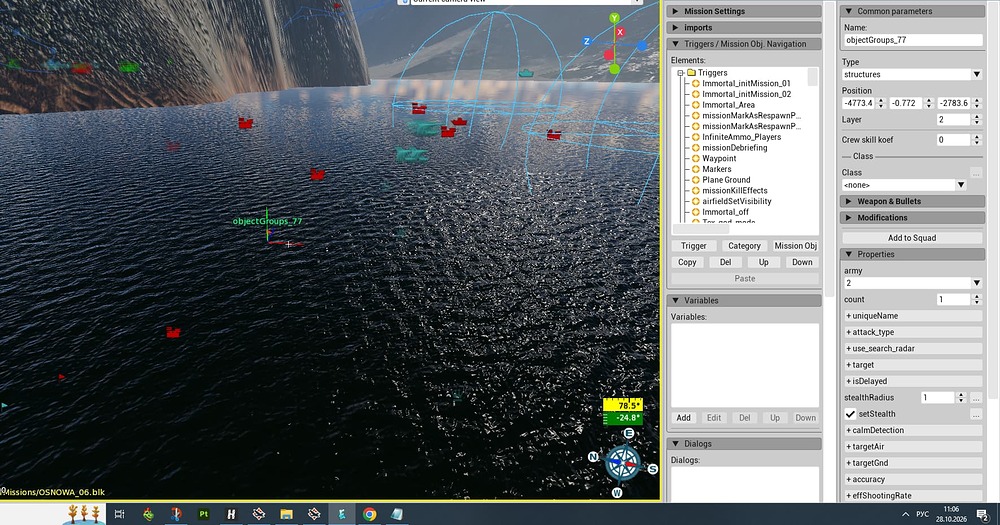Screen dimensions: 1000x525
Task: Open the army dropdown
Action: 912,283
